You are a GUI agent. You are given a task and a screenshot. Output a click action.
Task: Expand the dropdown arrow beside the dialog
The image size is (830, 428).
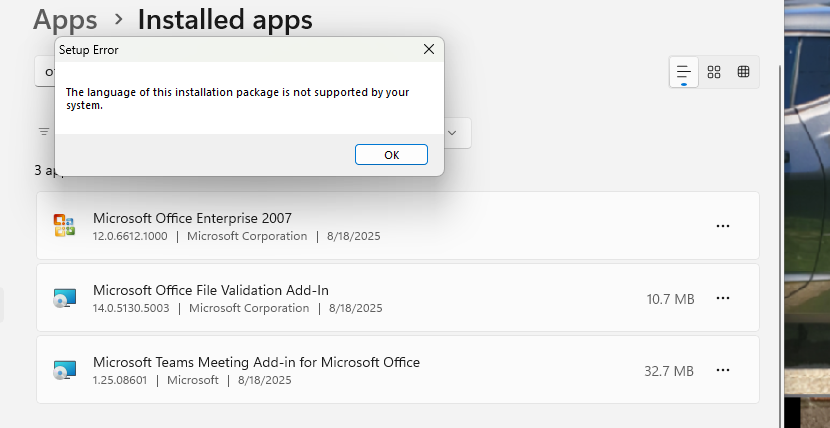(x=453, y=132)
